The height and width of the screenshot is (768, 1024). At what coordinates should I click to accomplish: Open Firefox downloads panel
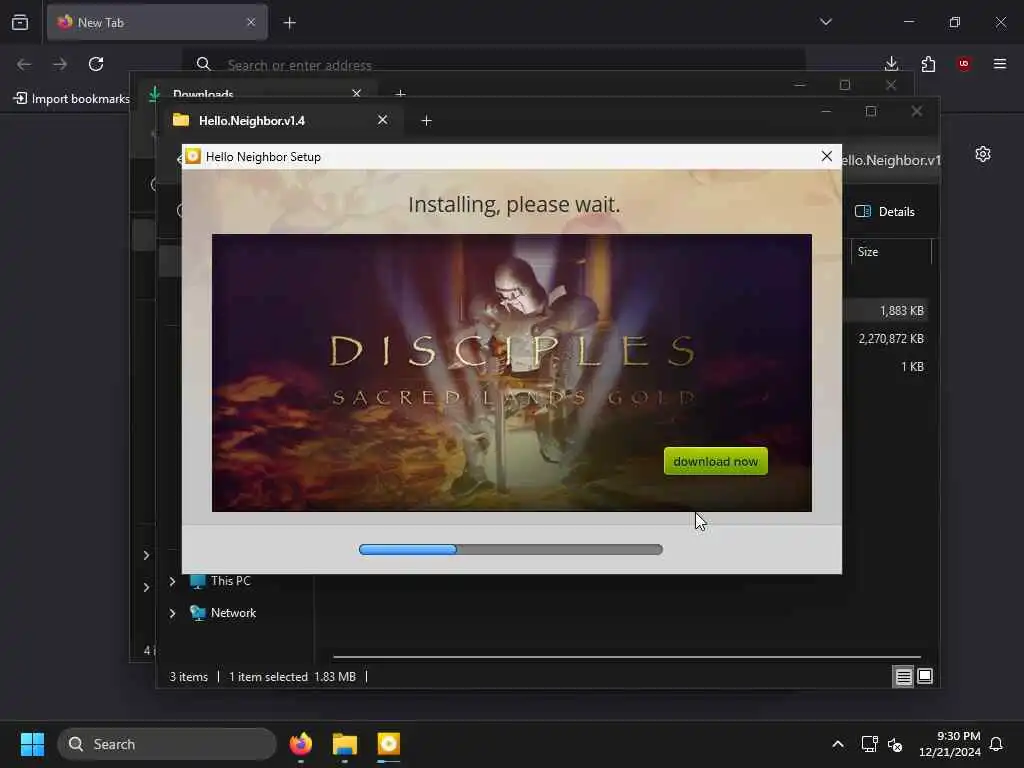tap(891, 63)
